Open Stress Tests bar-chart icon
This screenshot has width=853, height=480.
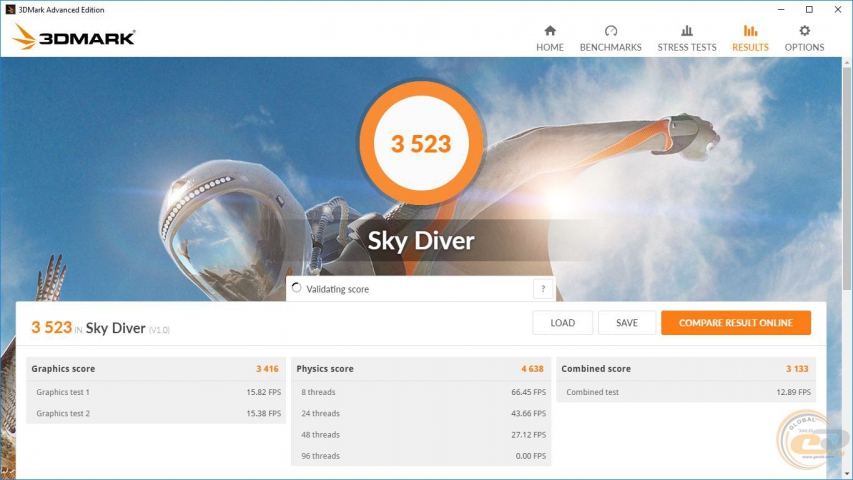(686, 31)
